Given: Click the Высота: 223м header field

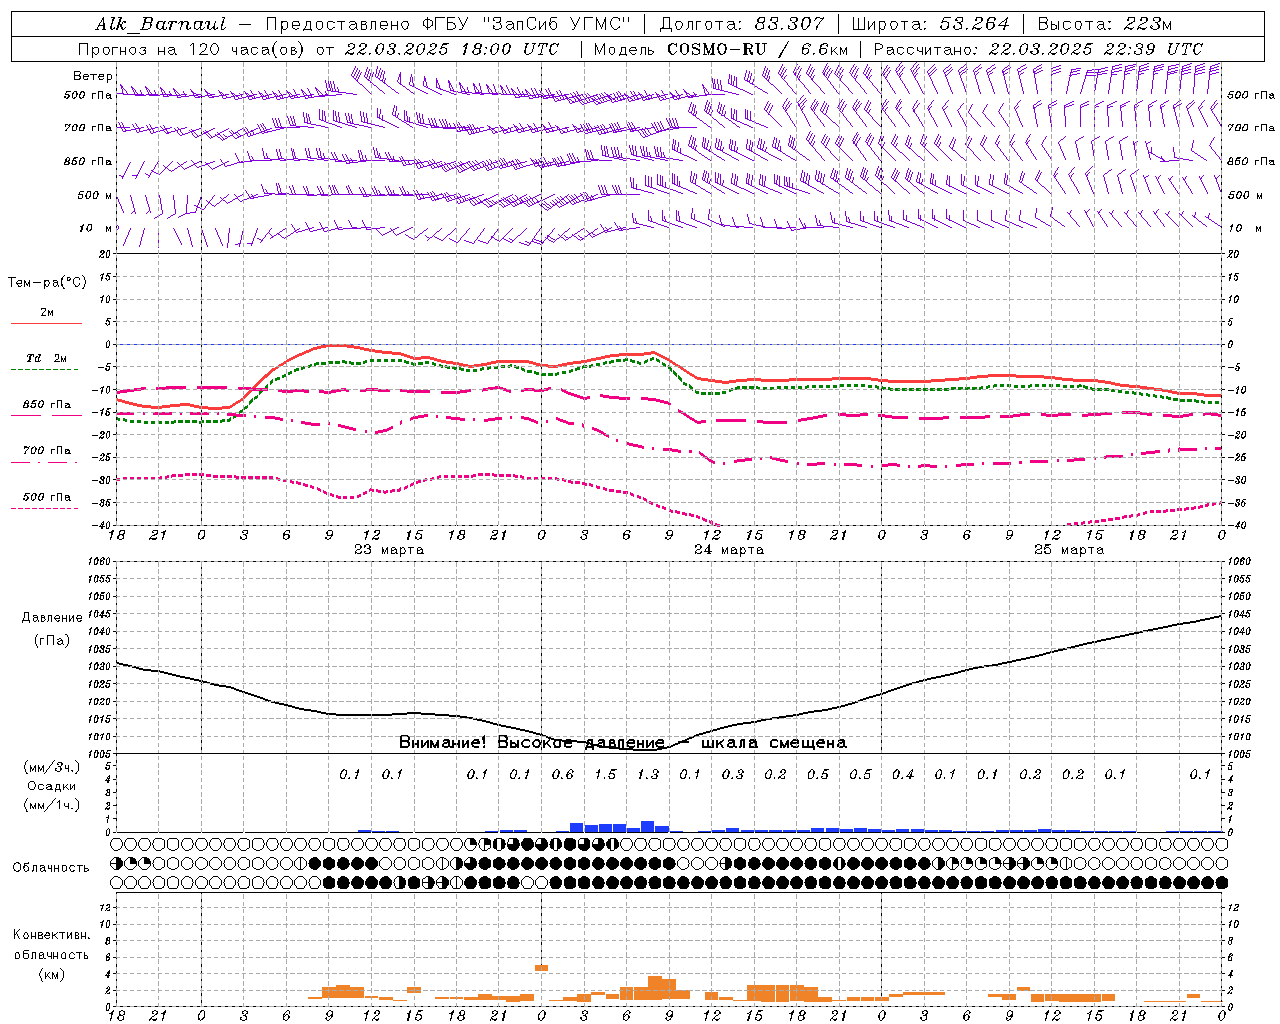Looking at the screenshot, I should coord(1104,24).
